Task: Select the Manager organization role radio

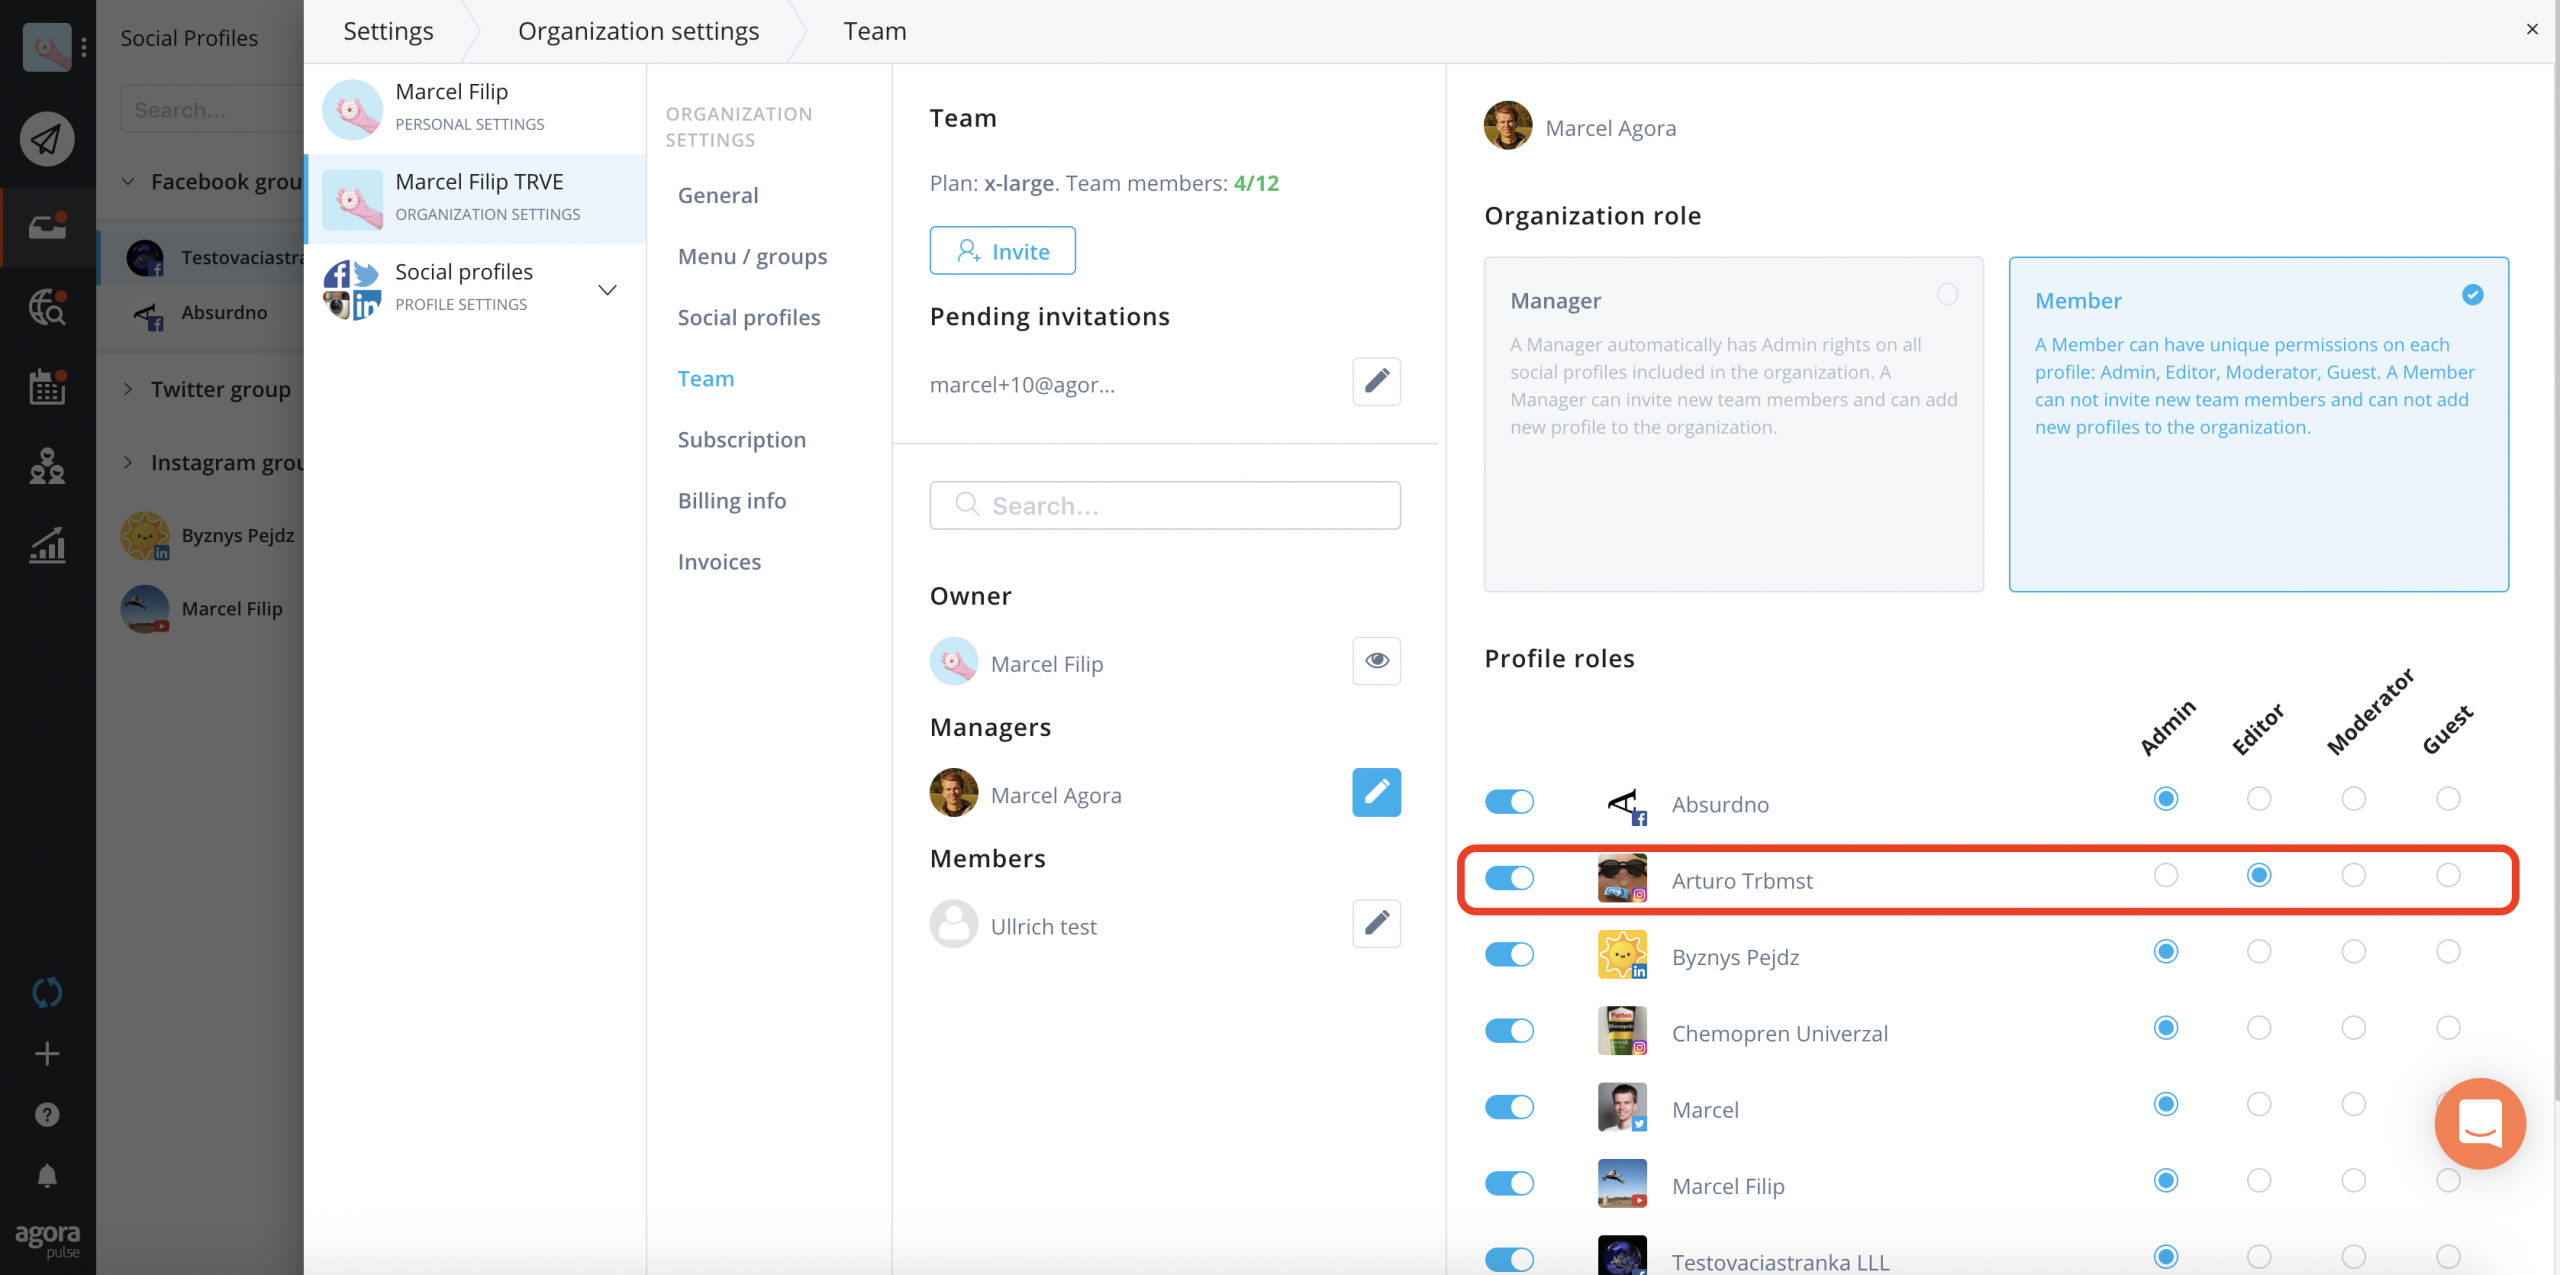Action: (x=1947, y=294)
